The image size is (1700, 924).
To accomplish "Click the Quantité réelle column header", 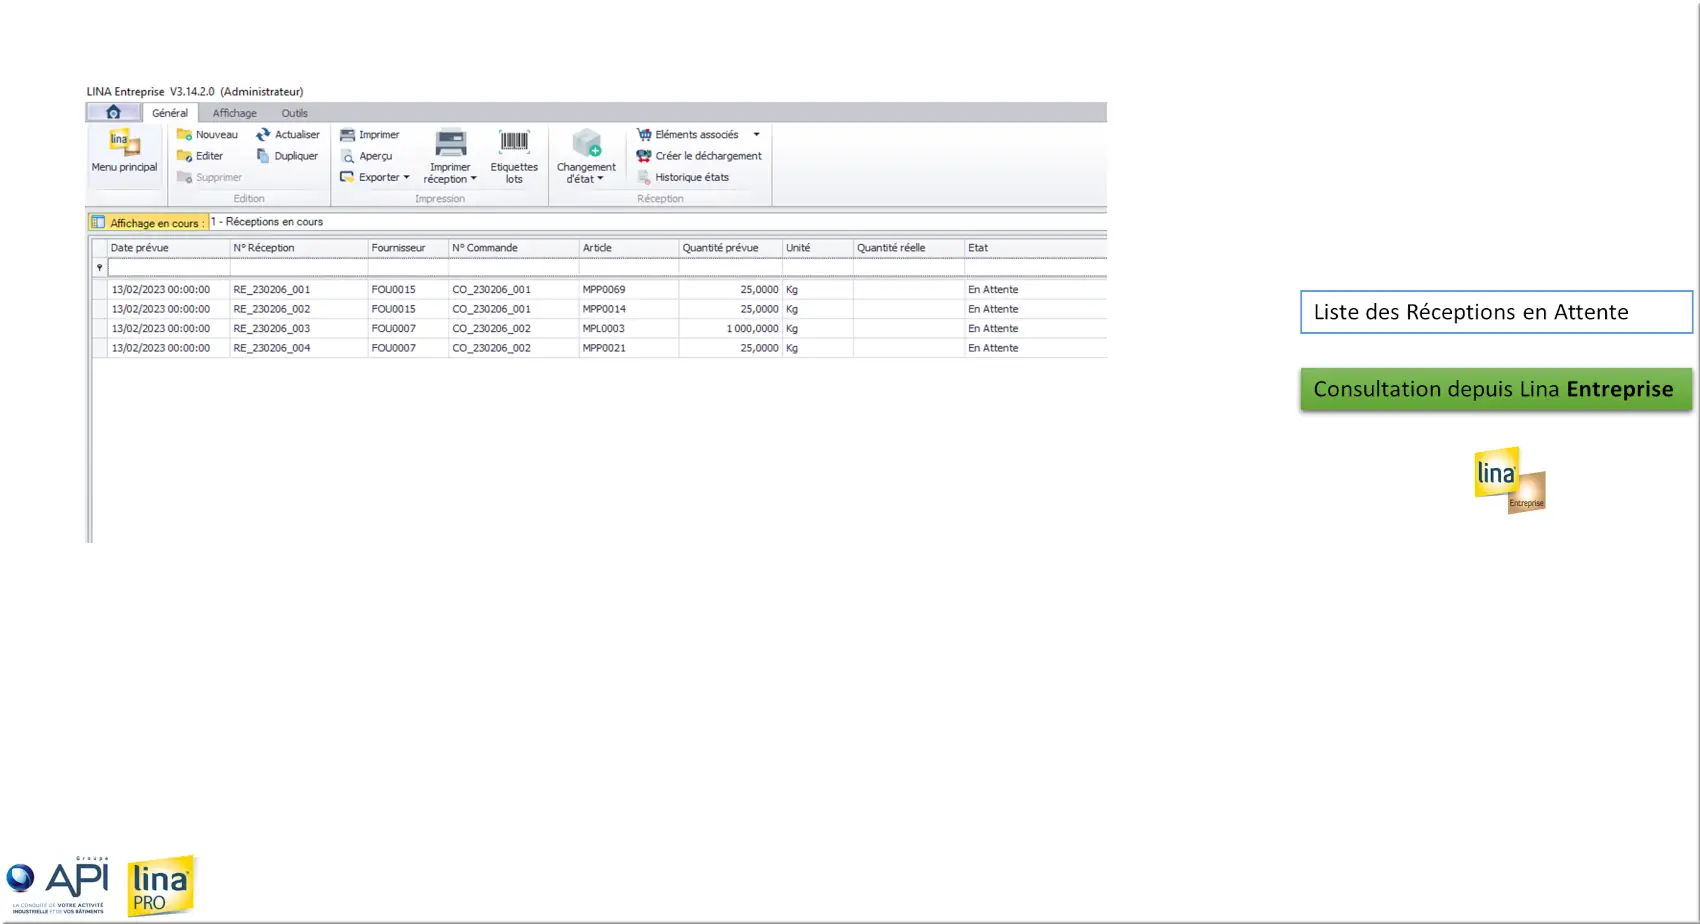I will click(909, 248).
